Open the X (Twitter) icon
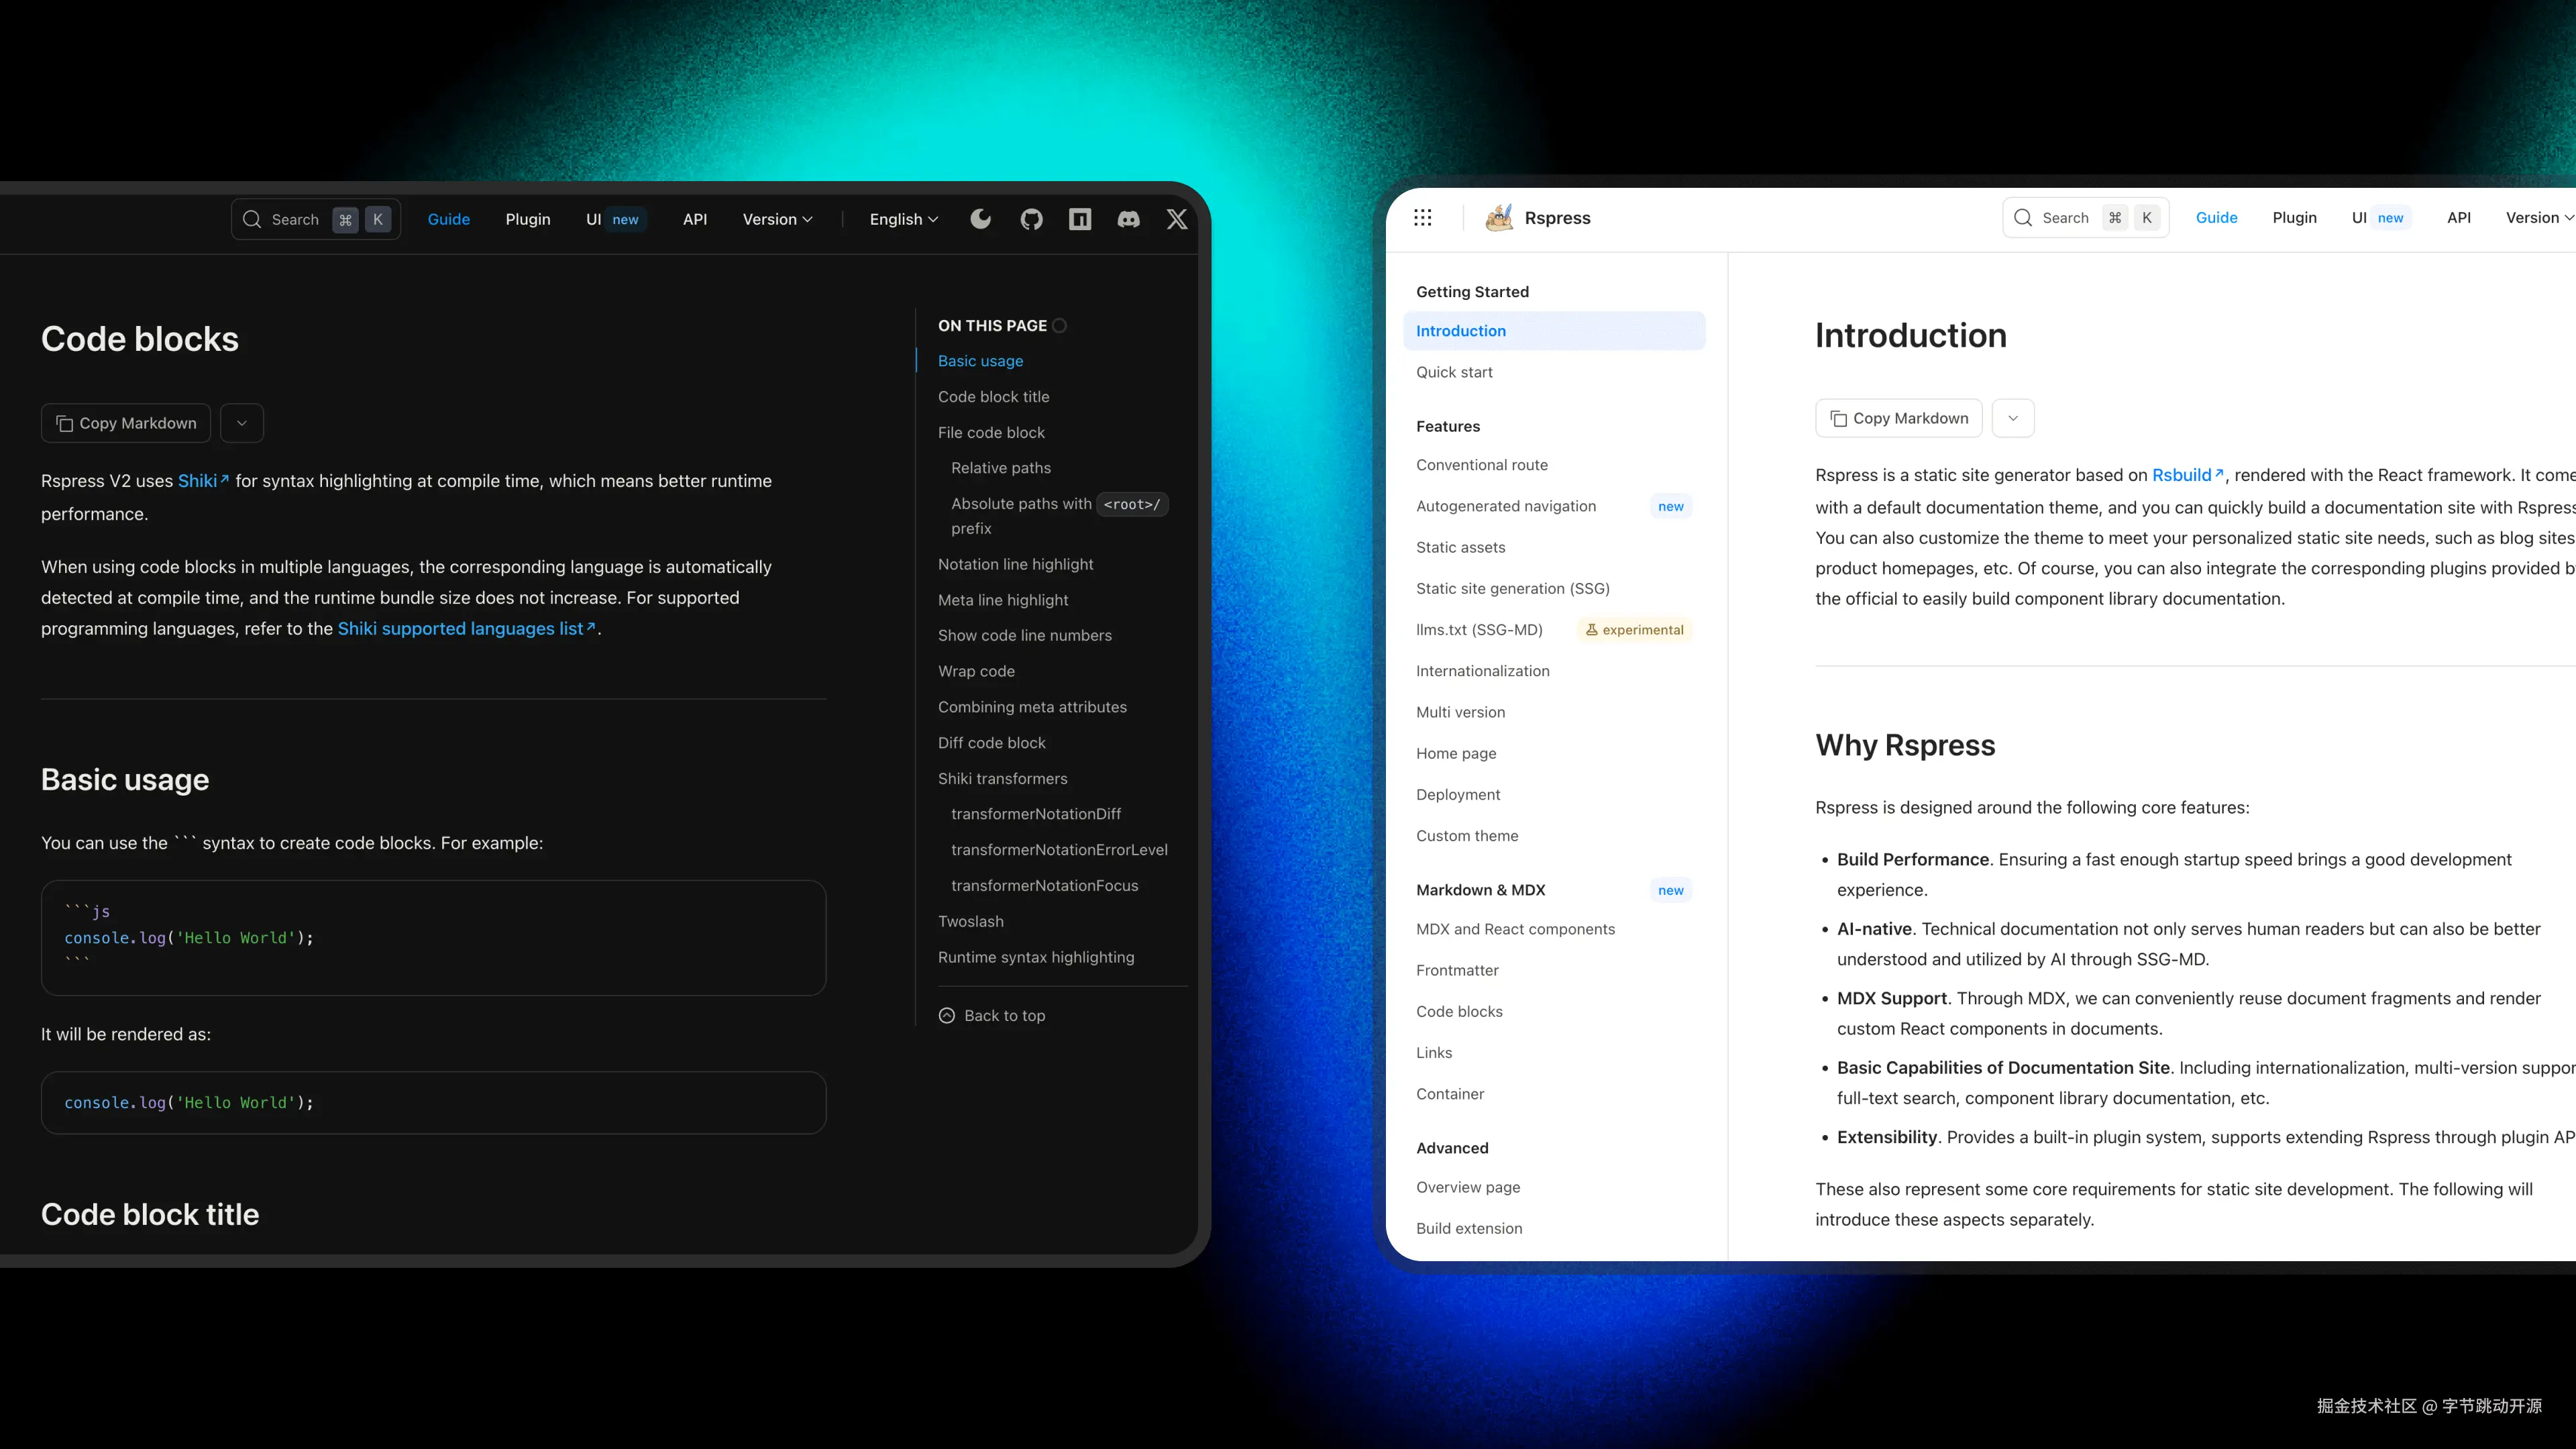This screenshot has height=1449, width=2576. click(x=1177, y=219)
